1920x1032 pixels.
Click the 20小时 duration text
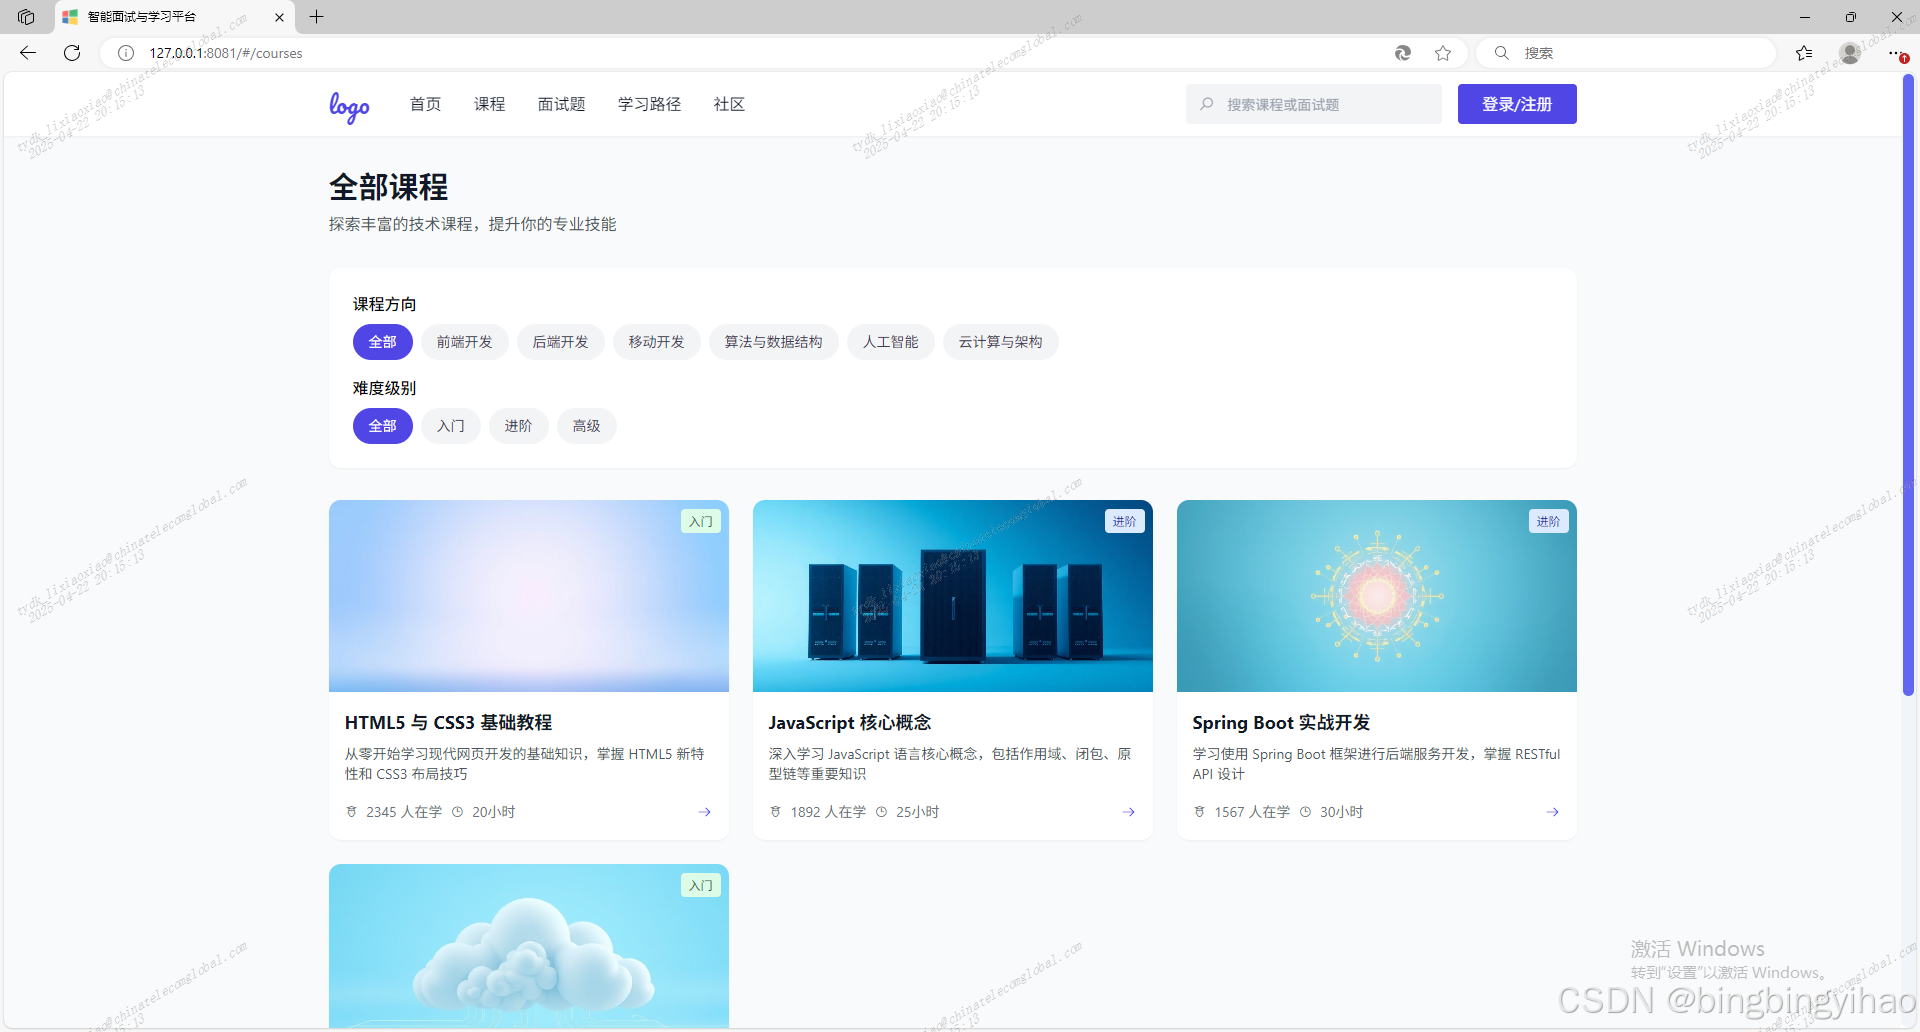tap(494, 812)
